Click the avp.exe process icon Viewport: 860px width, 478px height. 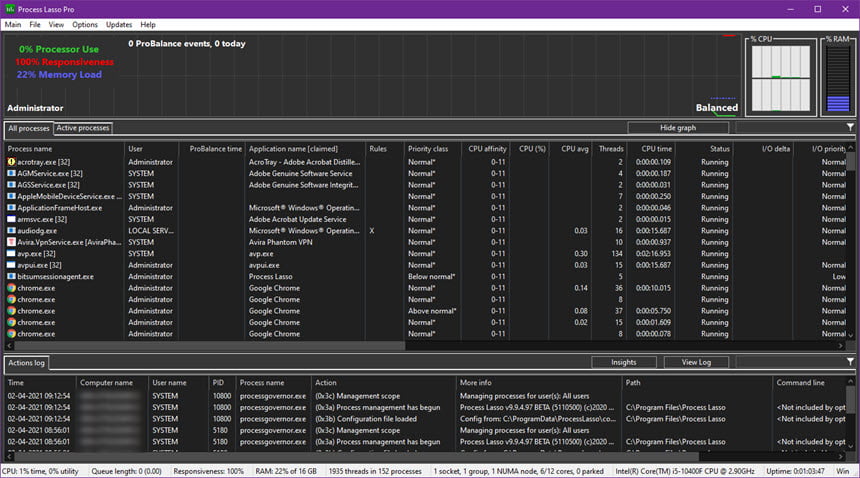(11, 254)
